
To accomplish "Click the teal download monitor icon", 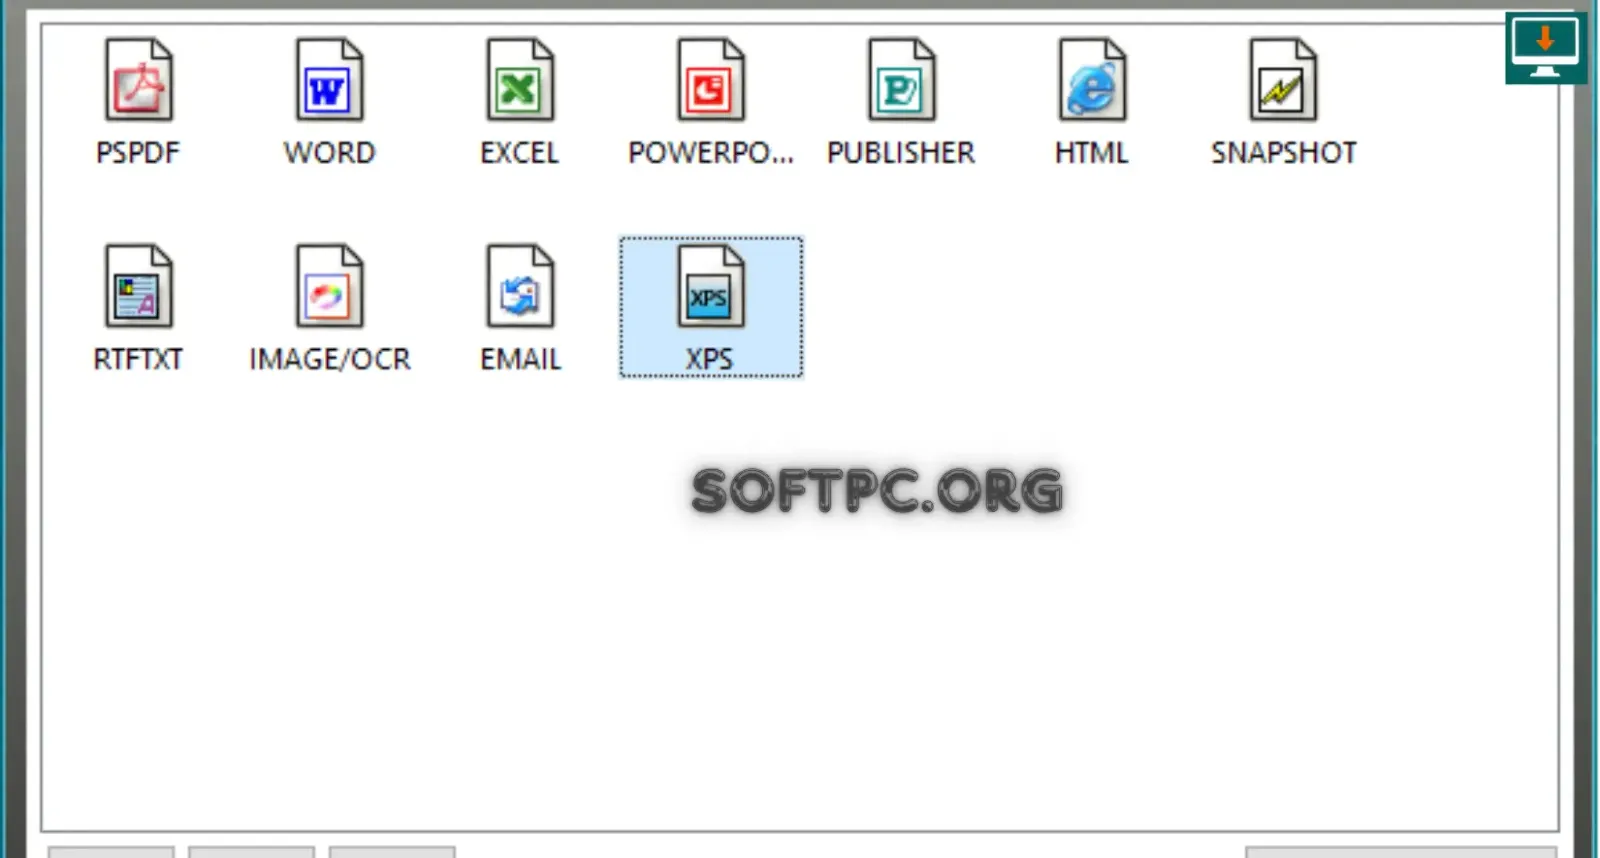I will (1545, 48).
